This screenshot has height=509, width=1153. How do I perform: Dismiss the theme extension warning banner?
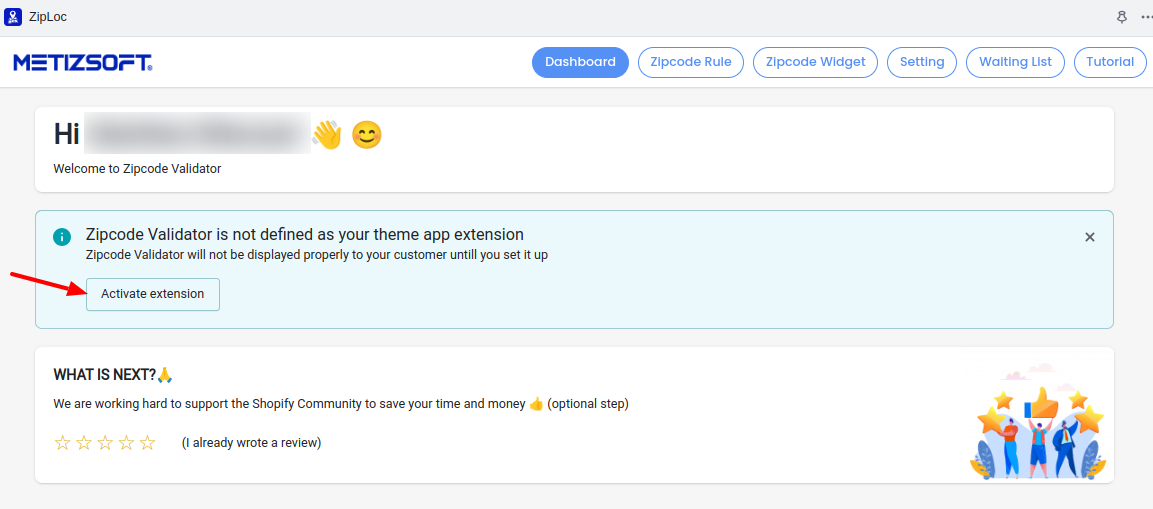(x=1090, y=237)
